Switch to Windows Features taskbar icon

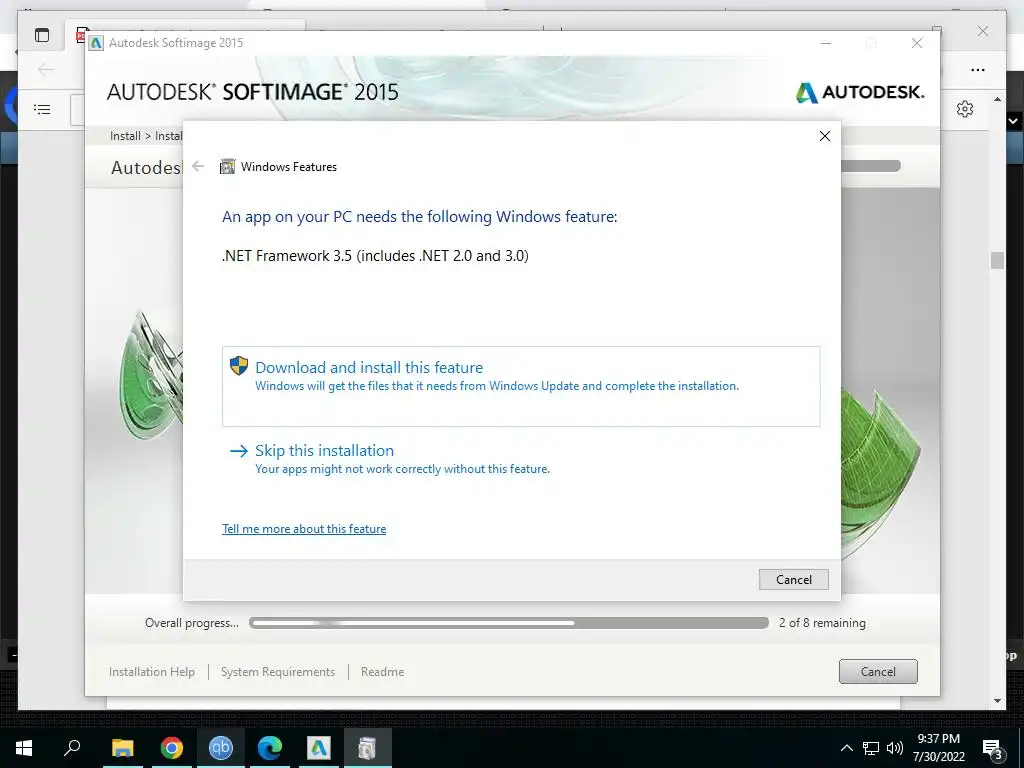pos(368,748)
